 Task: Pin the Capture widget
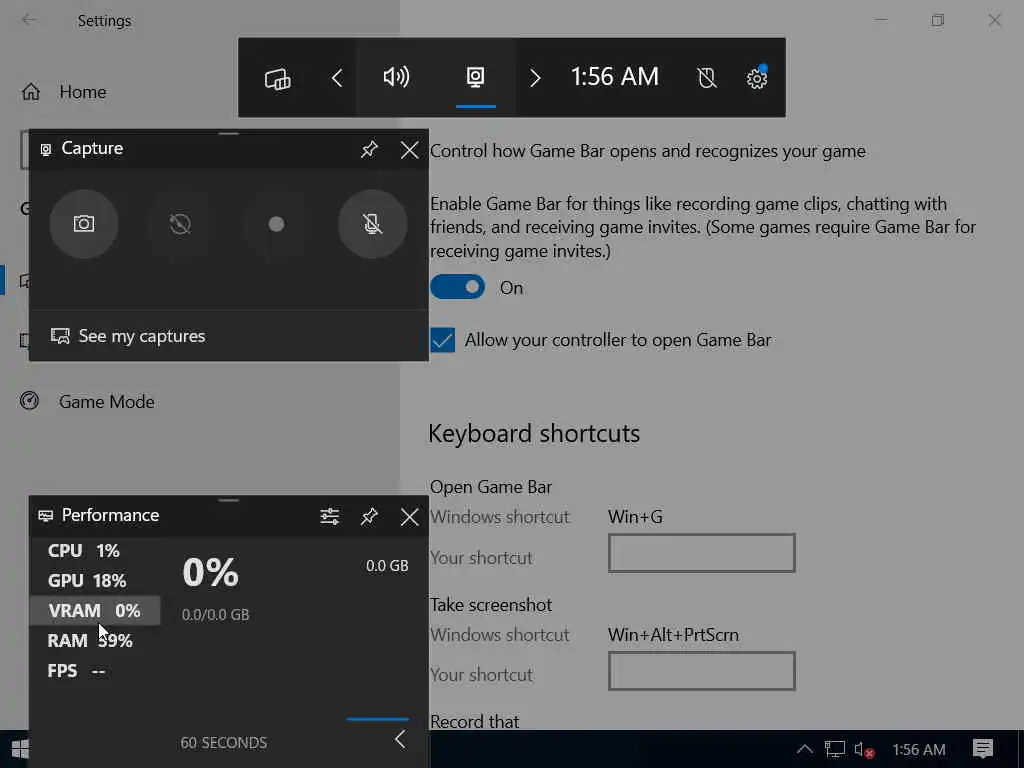pyautogui.click(x=369, y=150)
